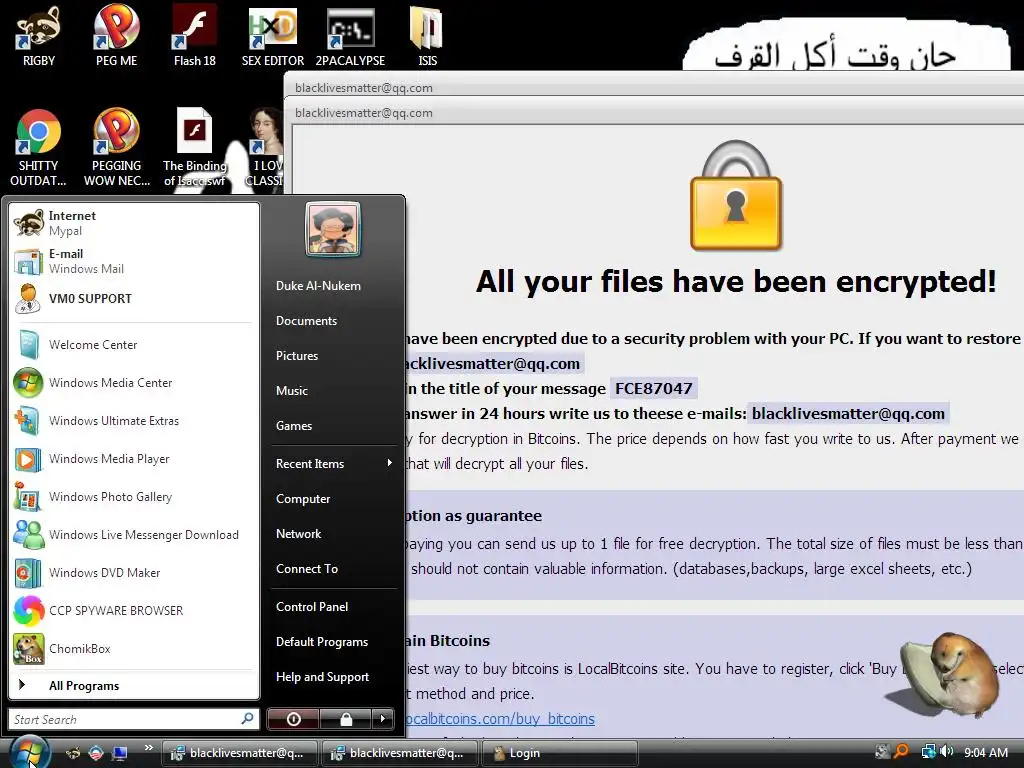Open Documents from Start menu
The width and height of the screenshot is (1024, 768).
tap(306, 321)
